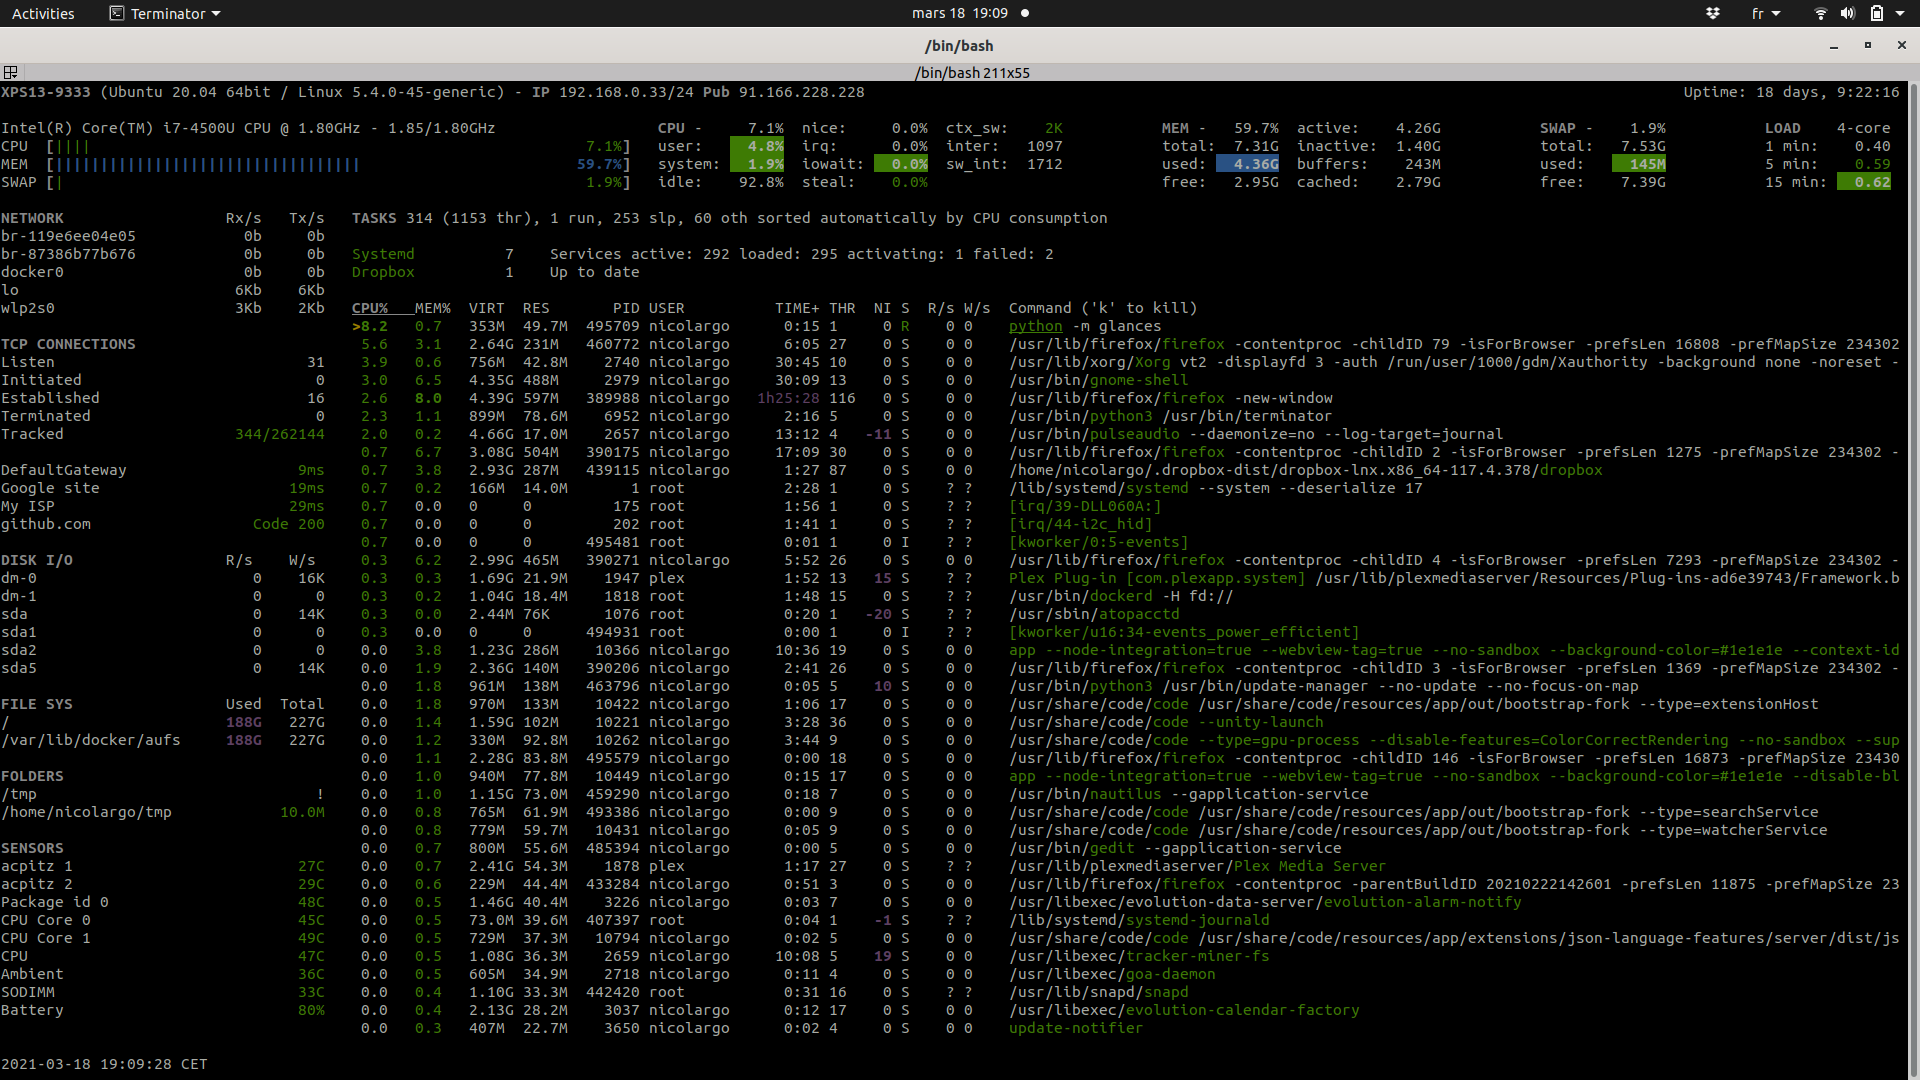Click the speaker volume icon
Screen dimensions: 1920x1080
coord(1848,13)
